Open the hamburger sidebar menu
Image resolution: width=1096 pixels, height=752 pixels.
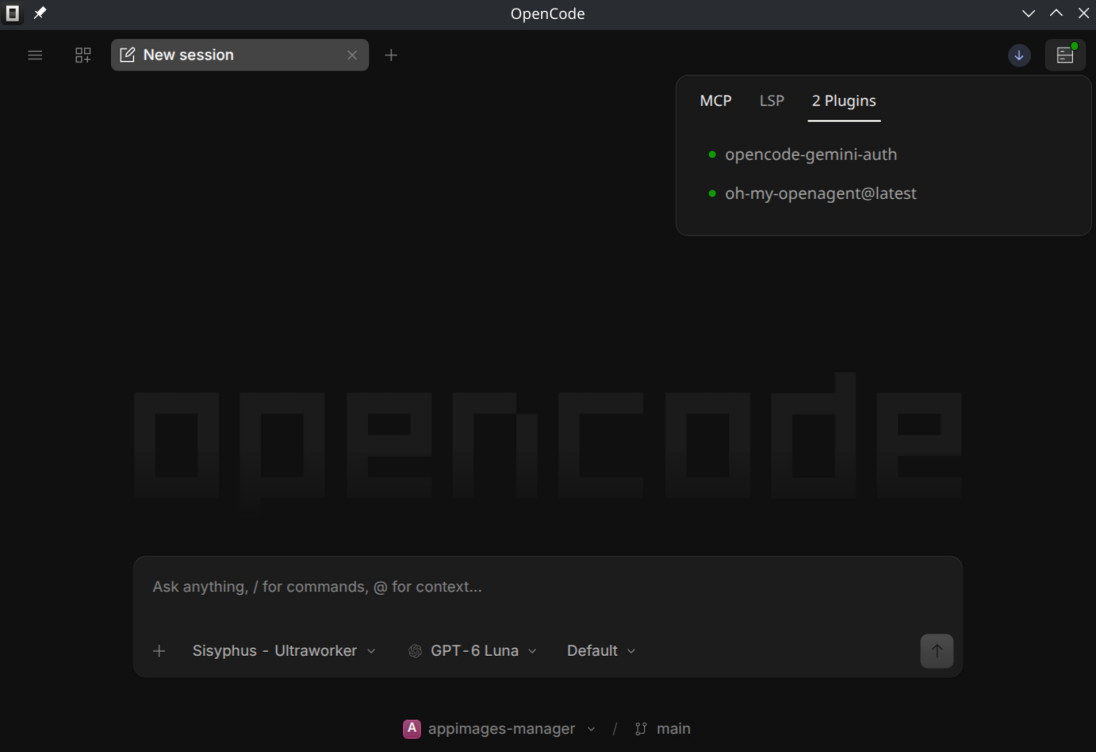pyautogui.click(x=35, y=55)
